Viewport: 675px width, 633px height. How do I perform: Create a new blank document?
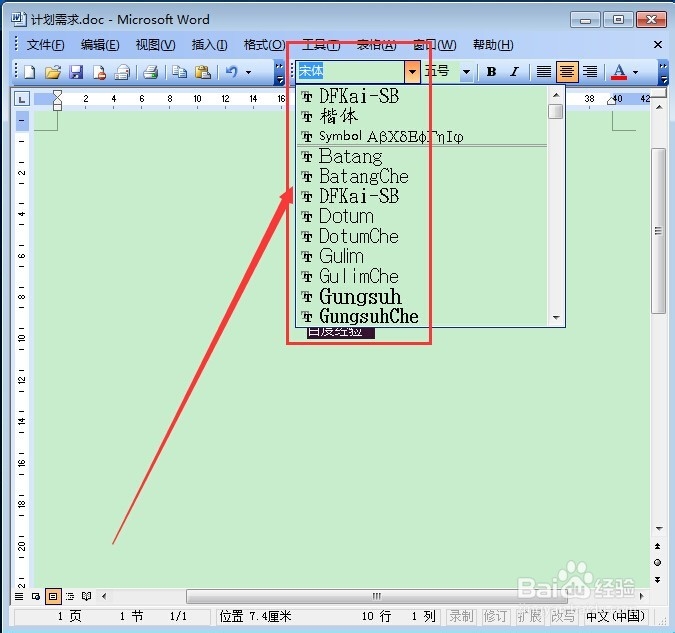point(29,72)
